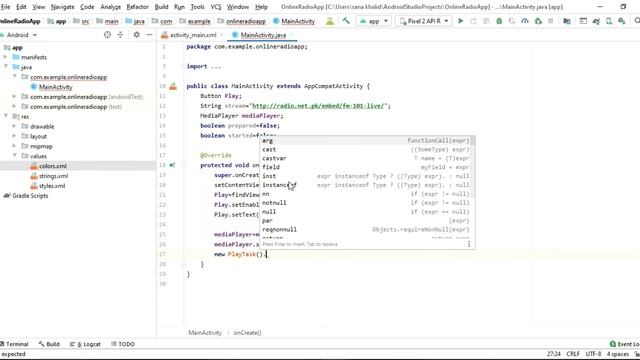Click the 4 spaces indent status entry
Image resolution: width=640 pixels, height=360 pixels.
618,354
